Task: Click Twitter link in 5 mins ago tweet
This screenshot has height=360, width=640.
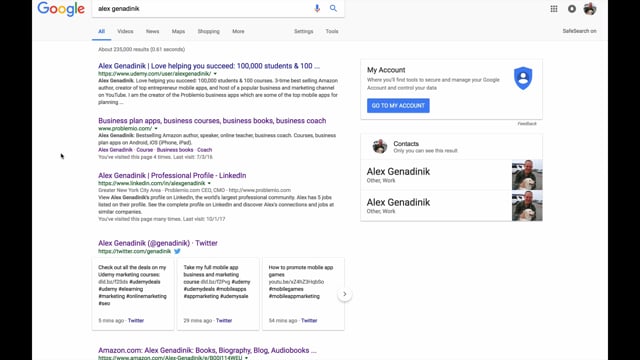Action: 136,321
